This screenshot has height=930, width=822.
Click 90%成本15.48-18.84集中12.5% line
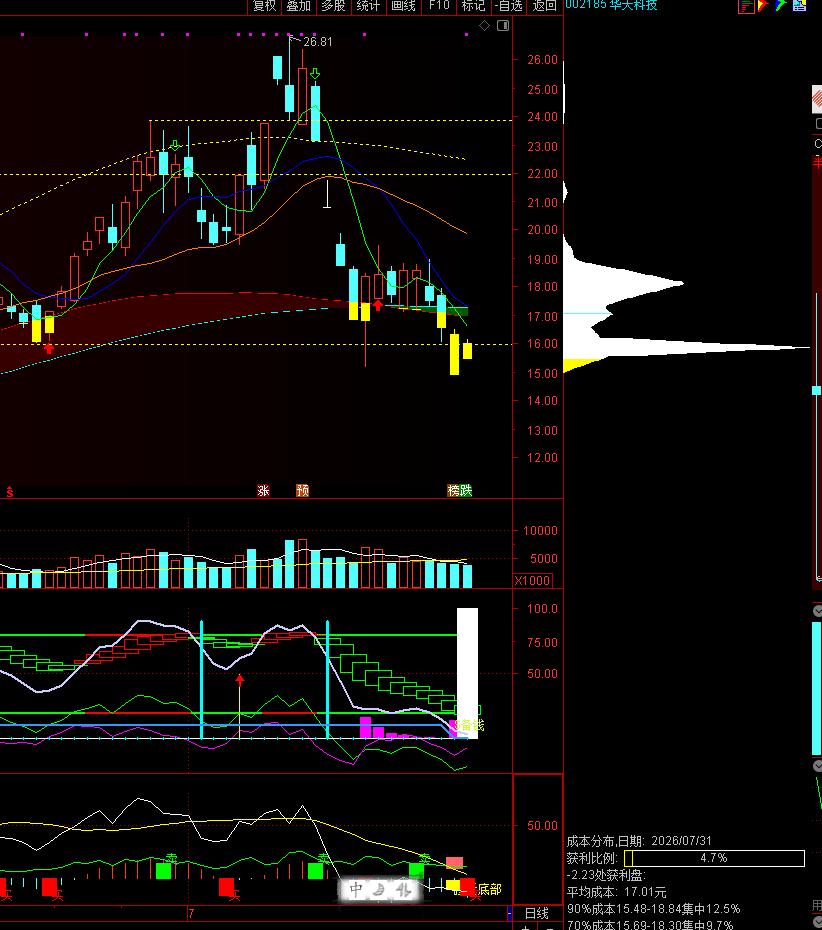tap(654, 909)
